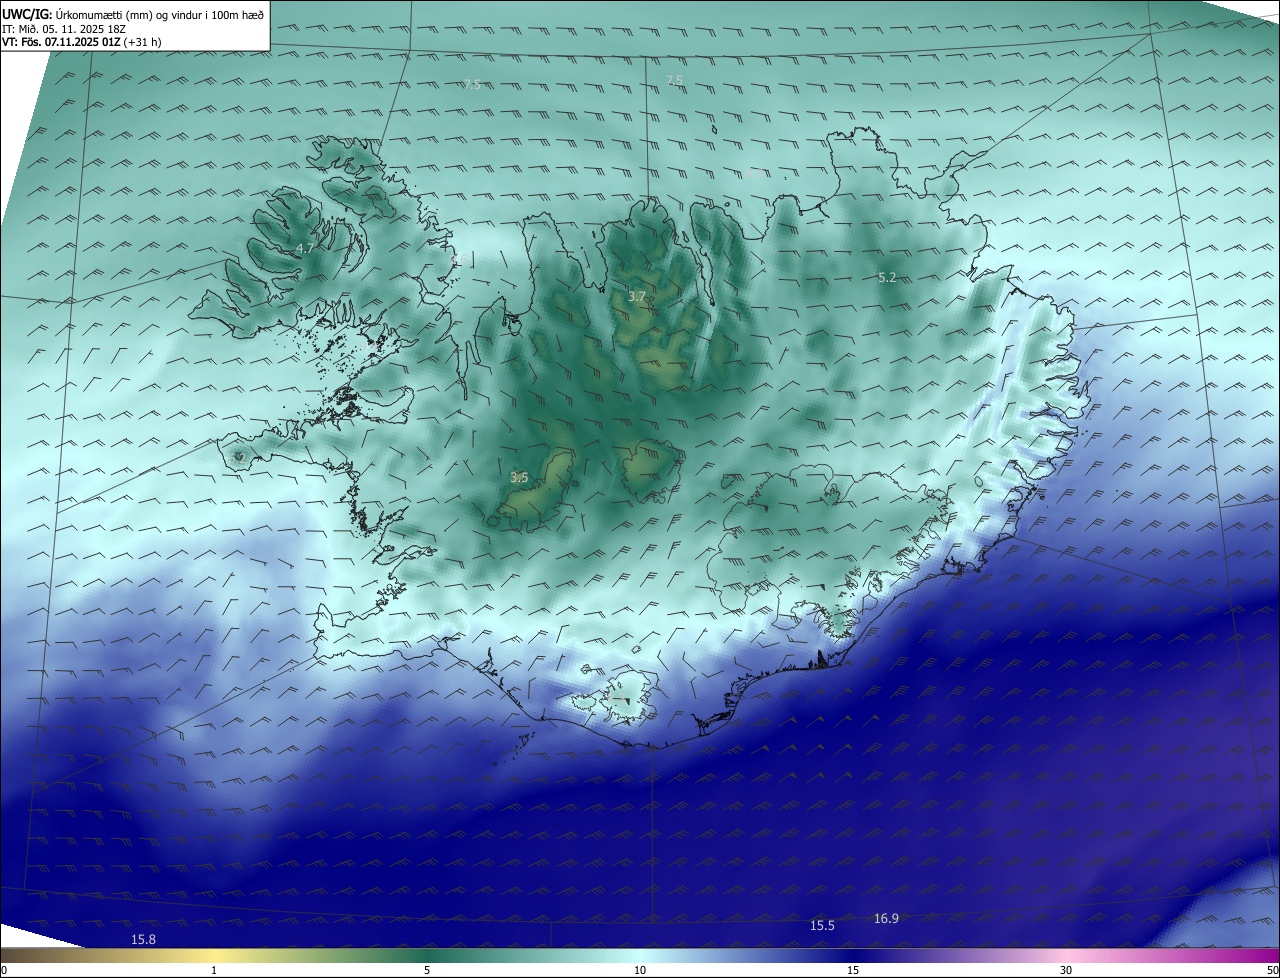Click the title 'UWC/IG: Úrkomumætti (mm) og vindur'
This screenshot has height=978, width=1280.
point(133,15)
